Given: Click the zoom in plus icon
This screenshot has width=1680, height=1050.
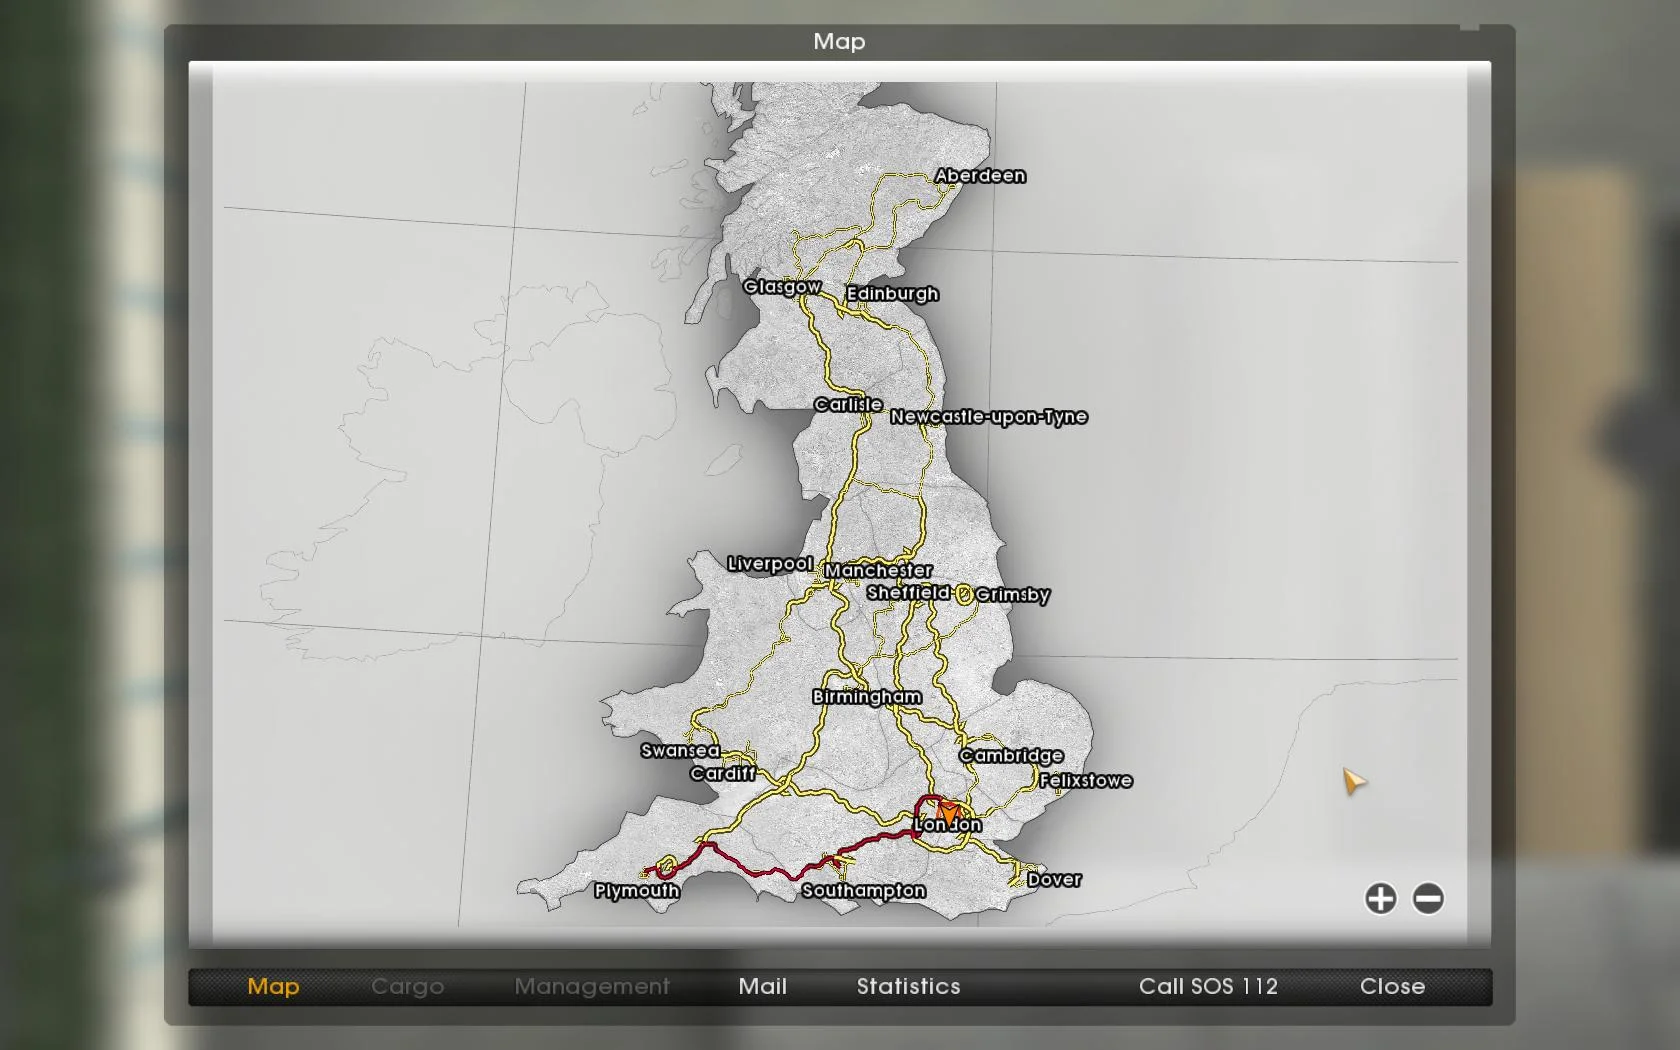Looking at the screenshot, I should coord(1379,899).
